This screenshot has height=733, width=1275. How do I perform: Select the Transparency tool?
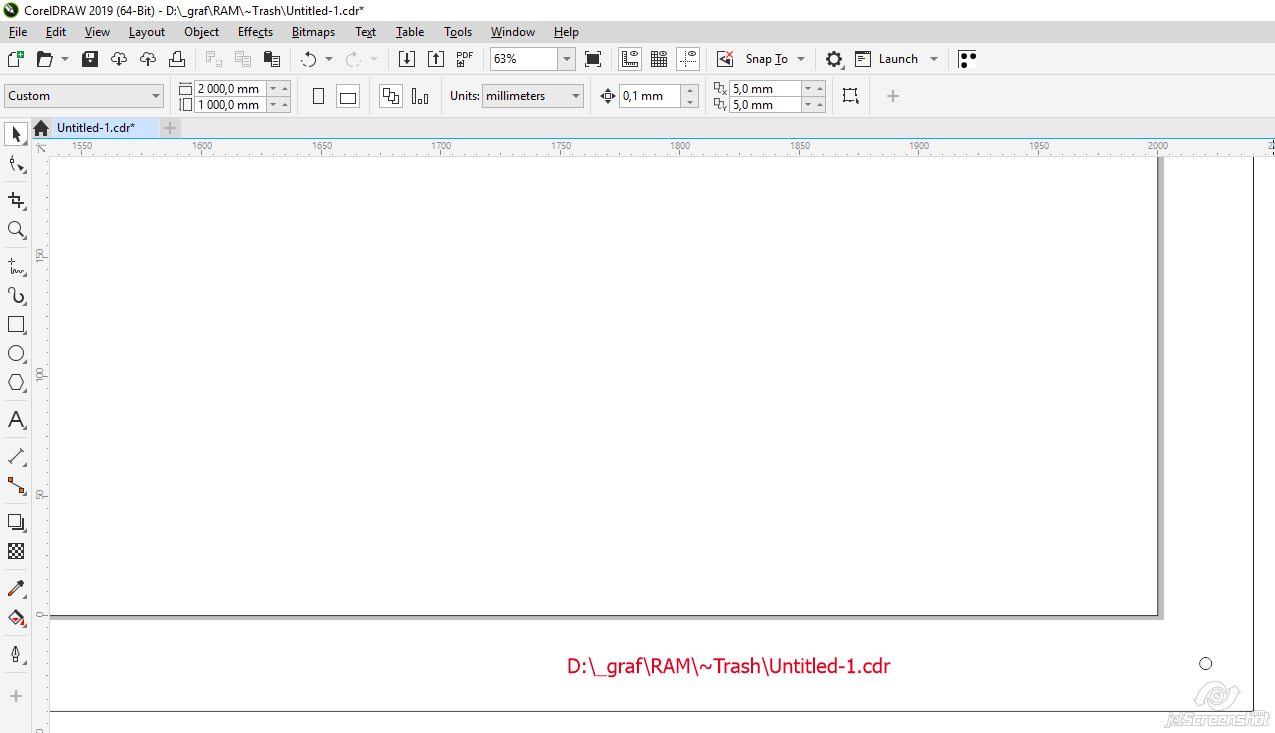pyautogui.click(x=16, y=551)
